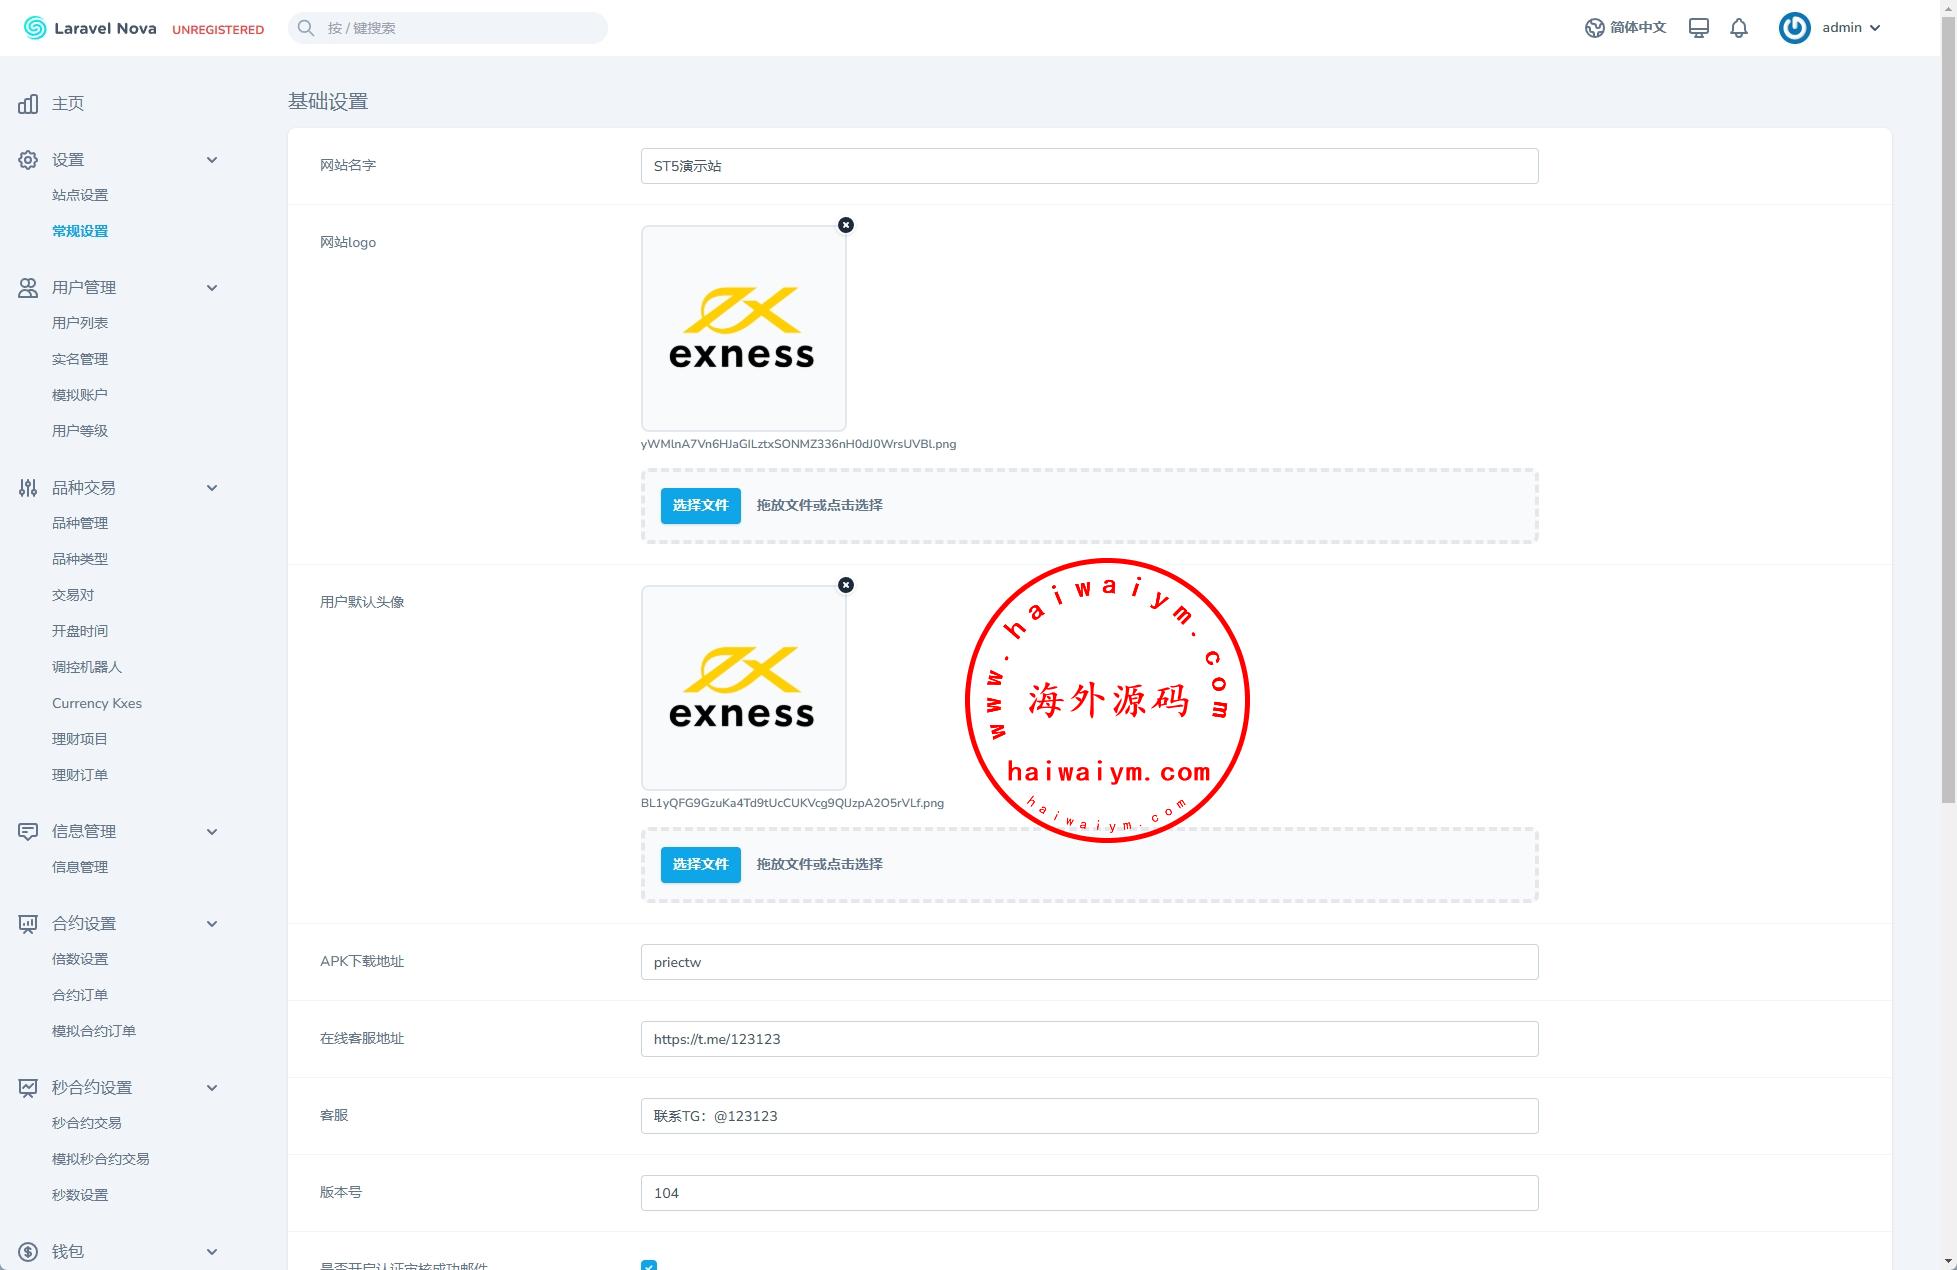Click the 网站名字 input field
This screenshot has height=1270, width=1957.
coord(1089,166)
